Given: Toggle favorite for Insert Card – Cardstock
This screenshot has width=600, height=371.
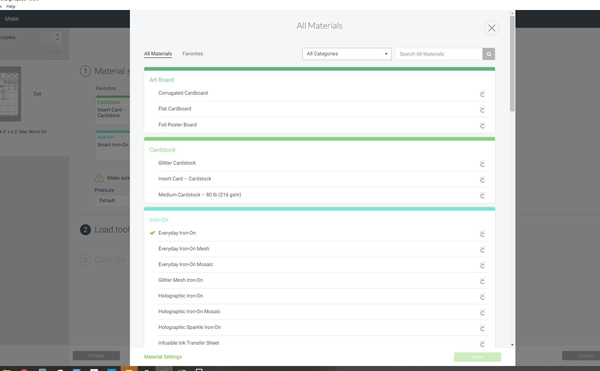Looking at the screenshot, I should tap(482, 180).
